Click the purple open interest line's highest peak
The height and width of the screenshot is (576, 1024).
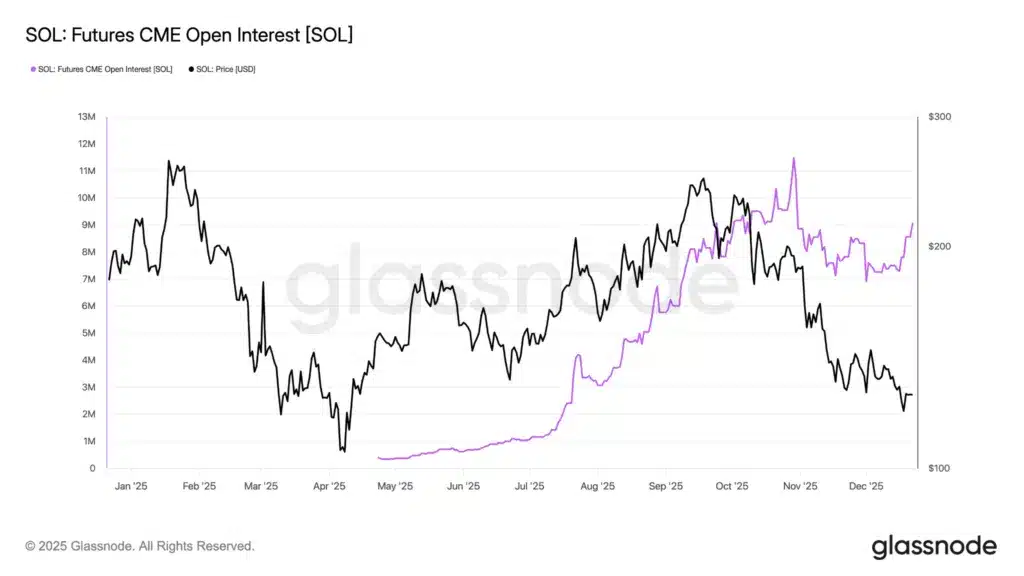pos(794,158)
